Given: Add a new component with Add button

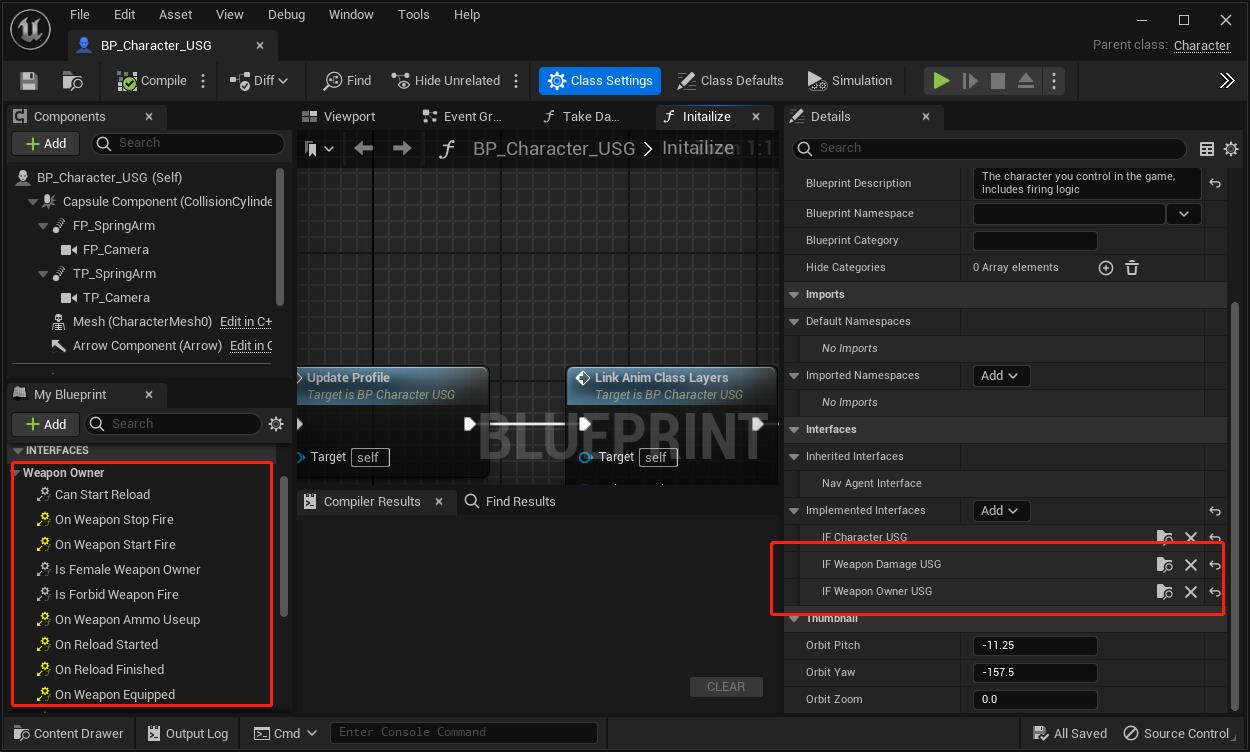Looking at the screenshot, I should tap(45, 144).
